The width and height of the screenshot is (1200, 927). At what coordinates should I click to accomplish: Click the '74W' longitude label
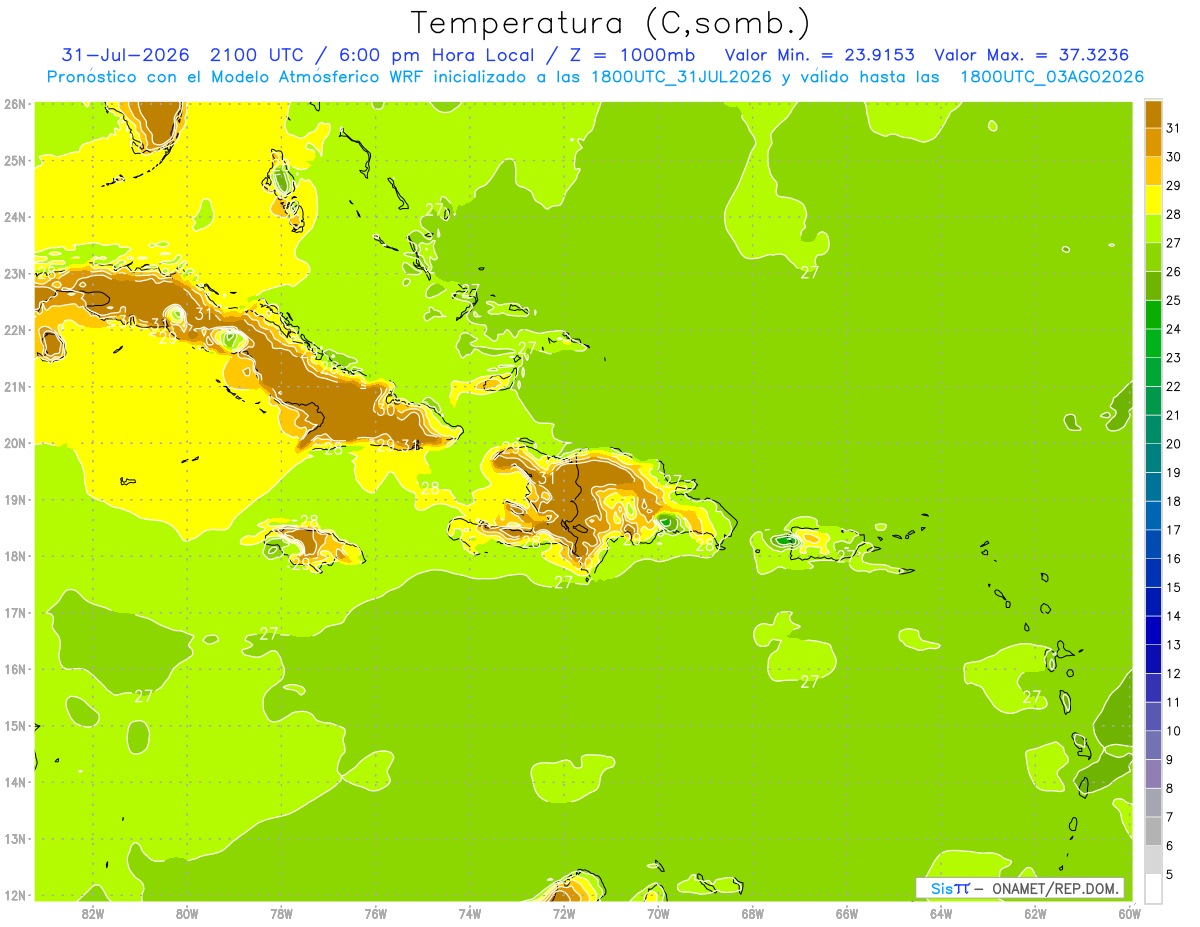[x=469, y=913]
